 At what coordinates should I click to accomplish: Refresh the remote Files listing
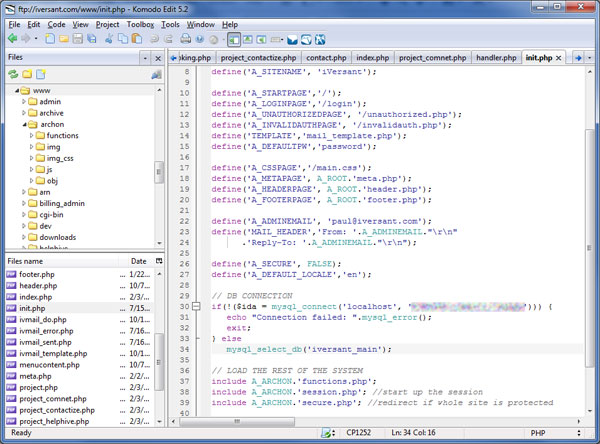13,74
